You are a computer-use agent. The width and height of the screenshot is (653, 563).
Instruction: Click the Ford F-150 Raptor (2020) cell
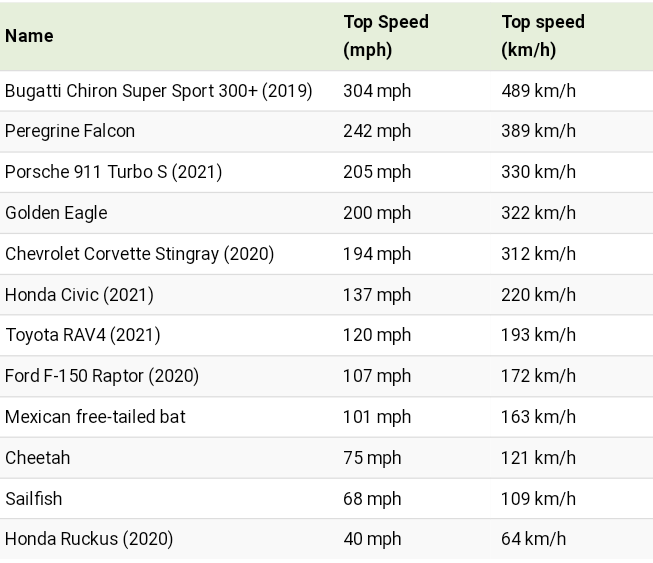[102, 376]
